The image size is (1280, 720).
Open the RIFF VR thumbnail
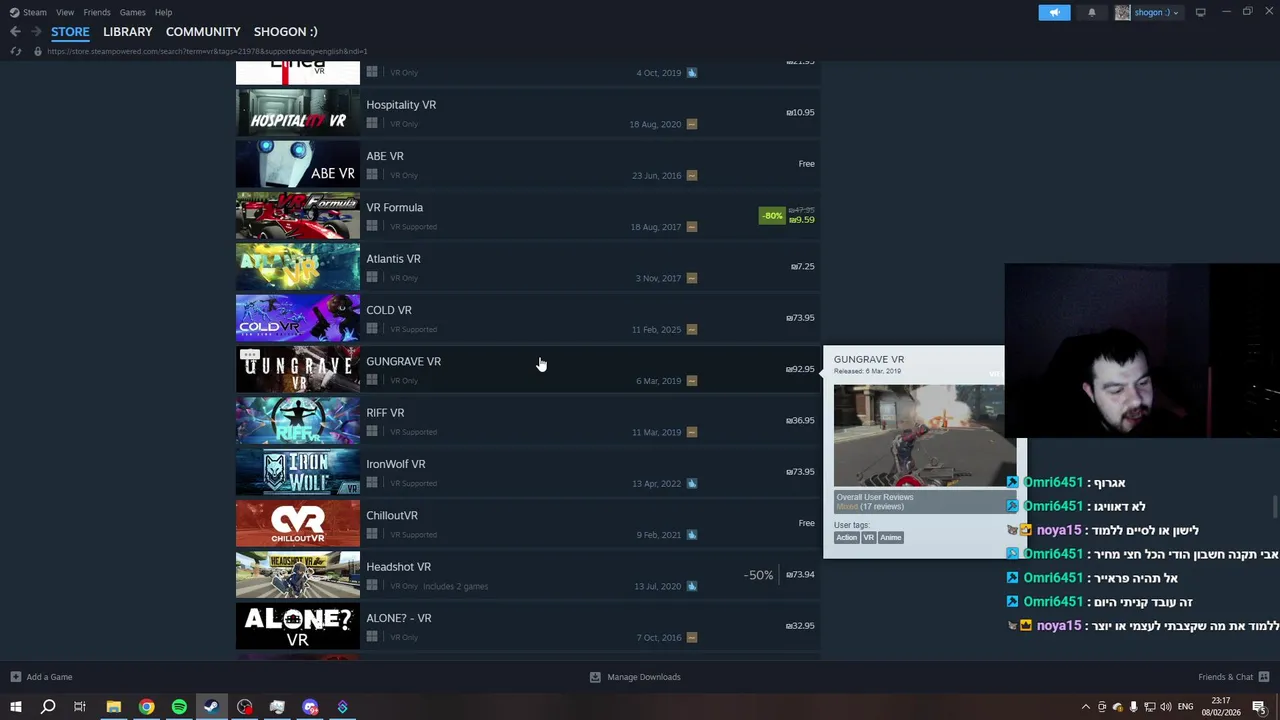pos(297,420)
